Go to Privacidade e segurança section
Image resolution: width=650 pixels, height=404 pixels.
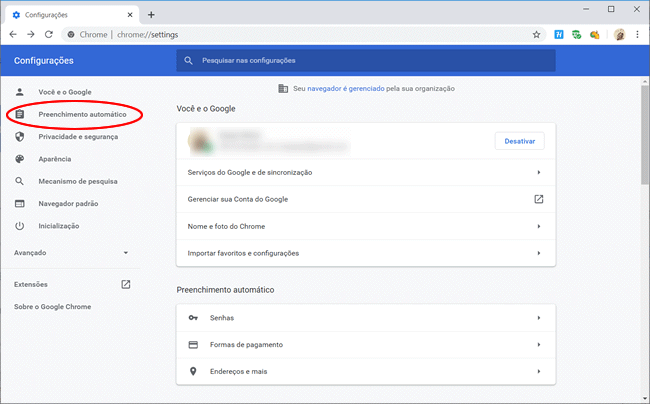point(78,137)
